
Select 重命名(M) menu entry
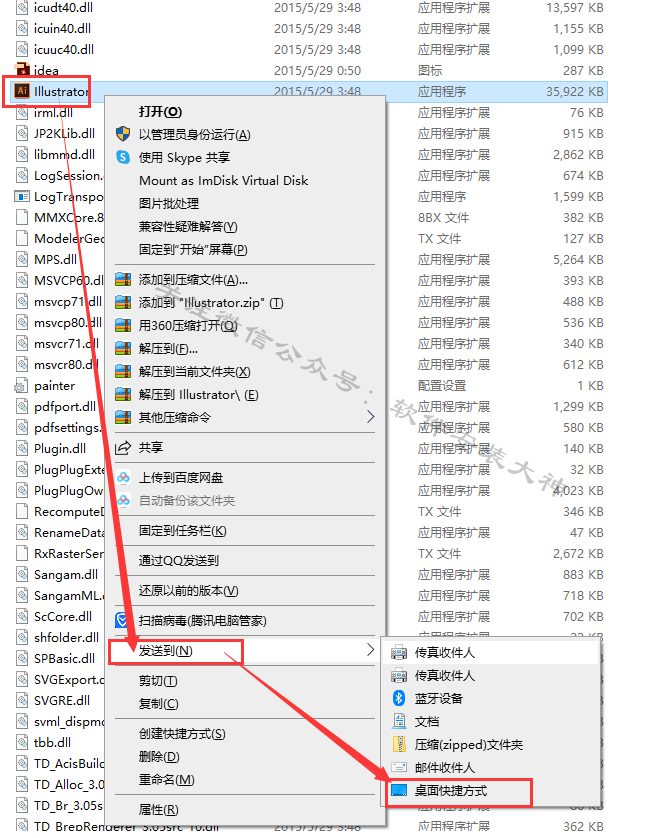coord(167,779)
